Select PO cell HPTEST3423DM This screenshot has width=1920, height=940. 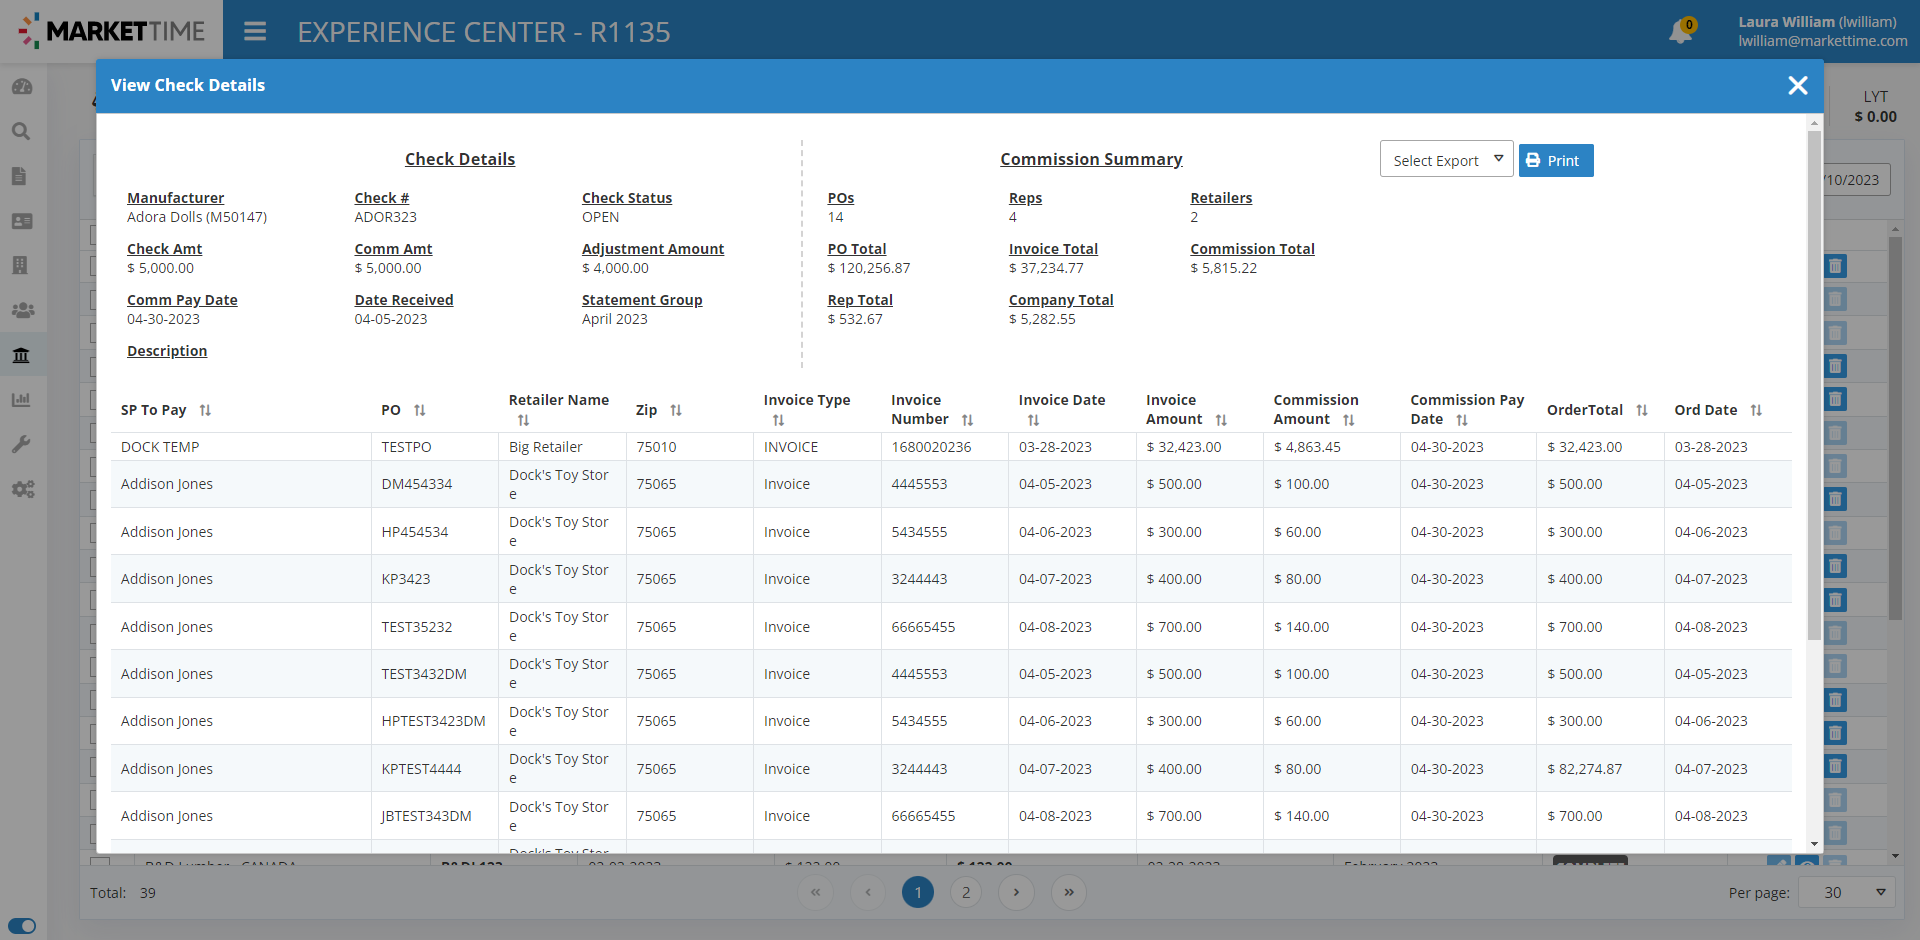434,721
